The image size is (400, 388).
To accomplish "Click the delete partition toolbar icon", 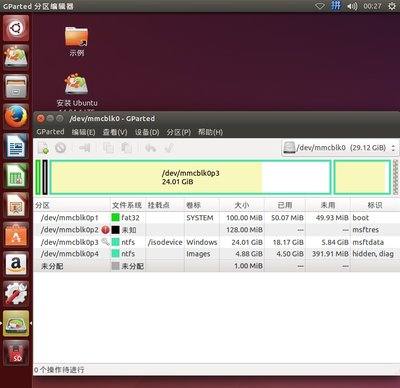I will point(60,148).
